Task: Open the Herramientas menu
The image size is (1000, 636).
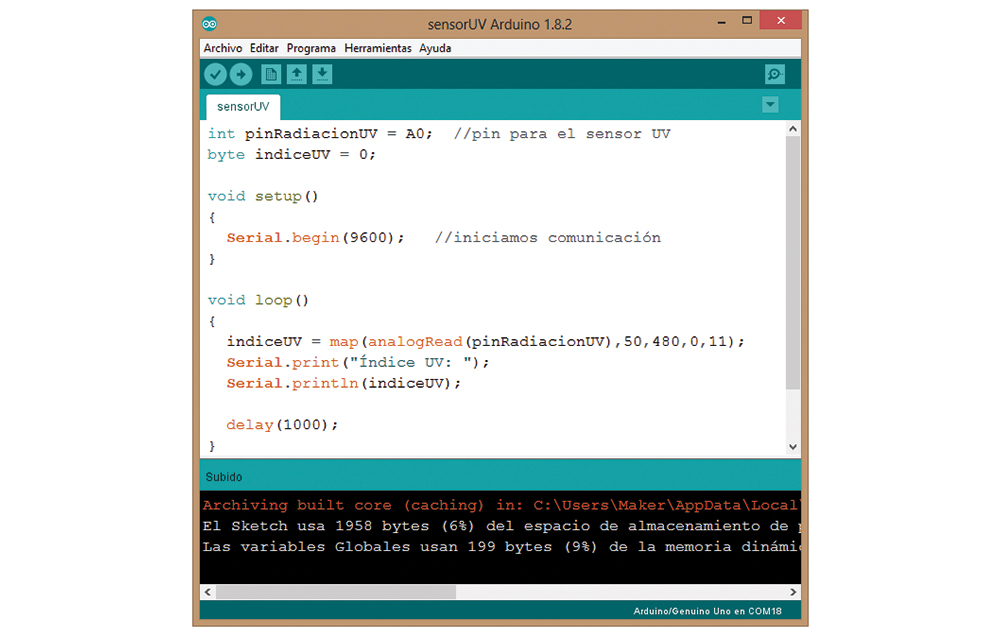Action: [377, 48]
